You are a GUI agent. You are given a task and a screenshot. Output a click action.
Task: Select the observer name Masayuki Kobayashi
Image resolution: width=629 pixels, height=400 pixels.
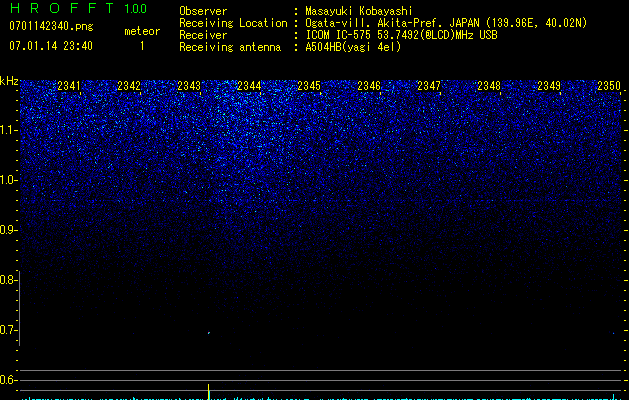coord(358,11)
